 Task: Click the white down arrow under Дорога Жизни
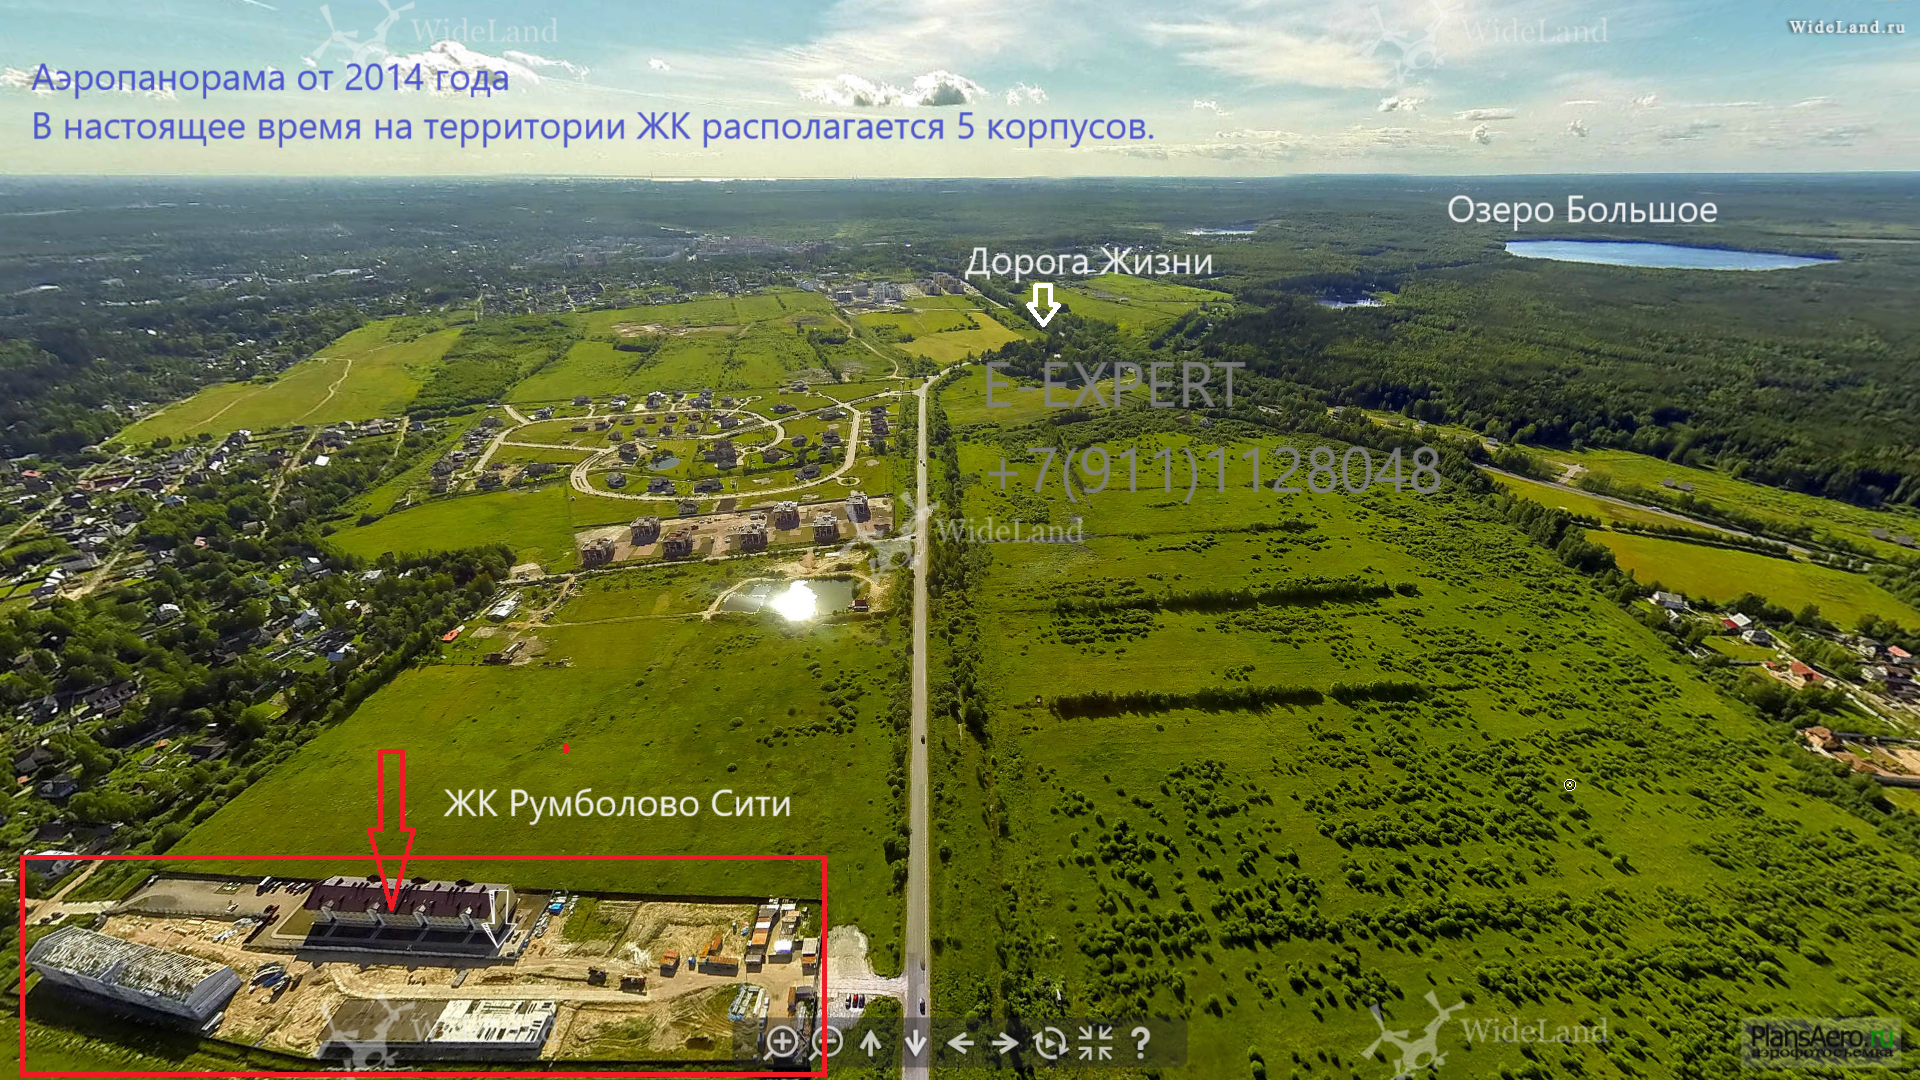click(1043, 304)
